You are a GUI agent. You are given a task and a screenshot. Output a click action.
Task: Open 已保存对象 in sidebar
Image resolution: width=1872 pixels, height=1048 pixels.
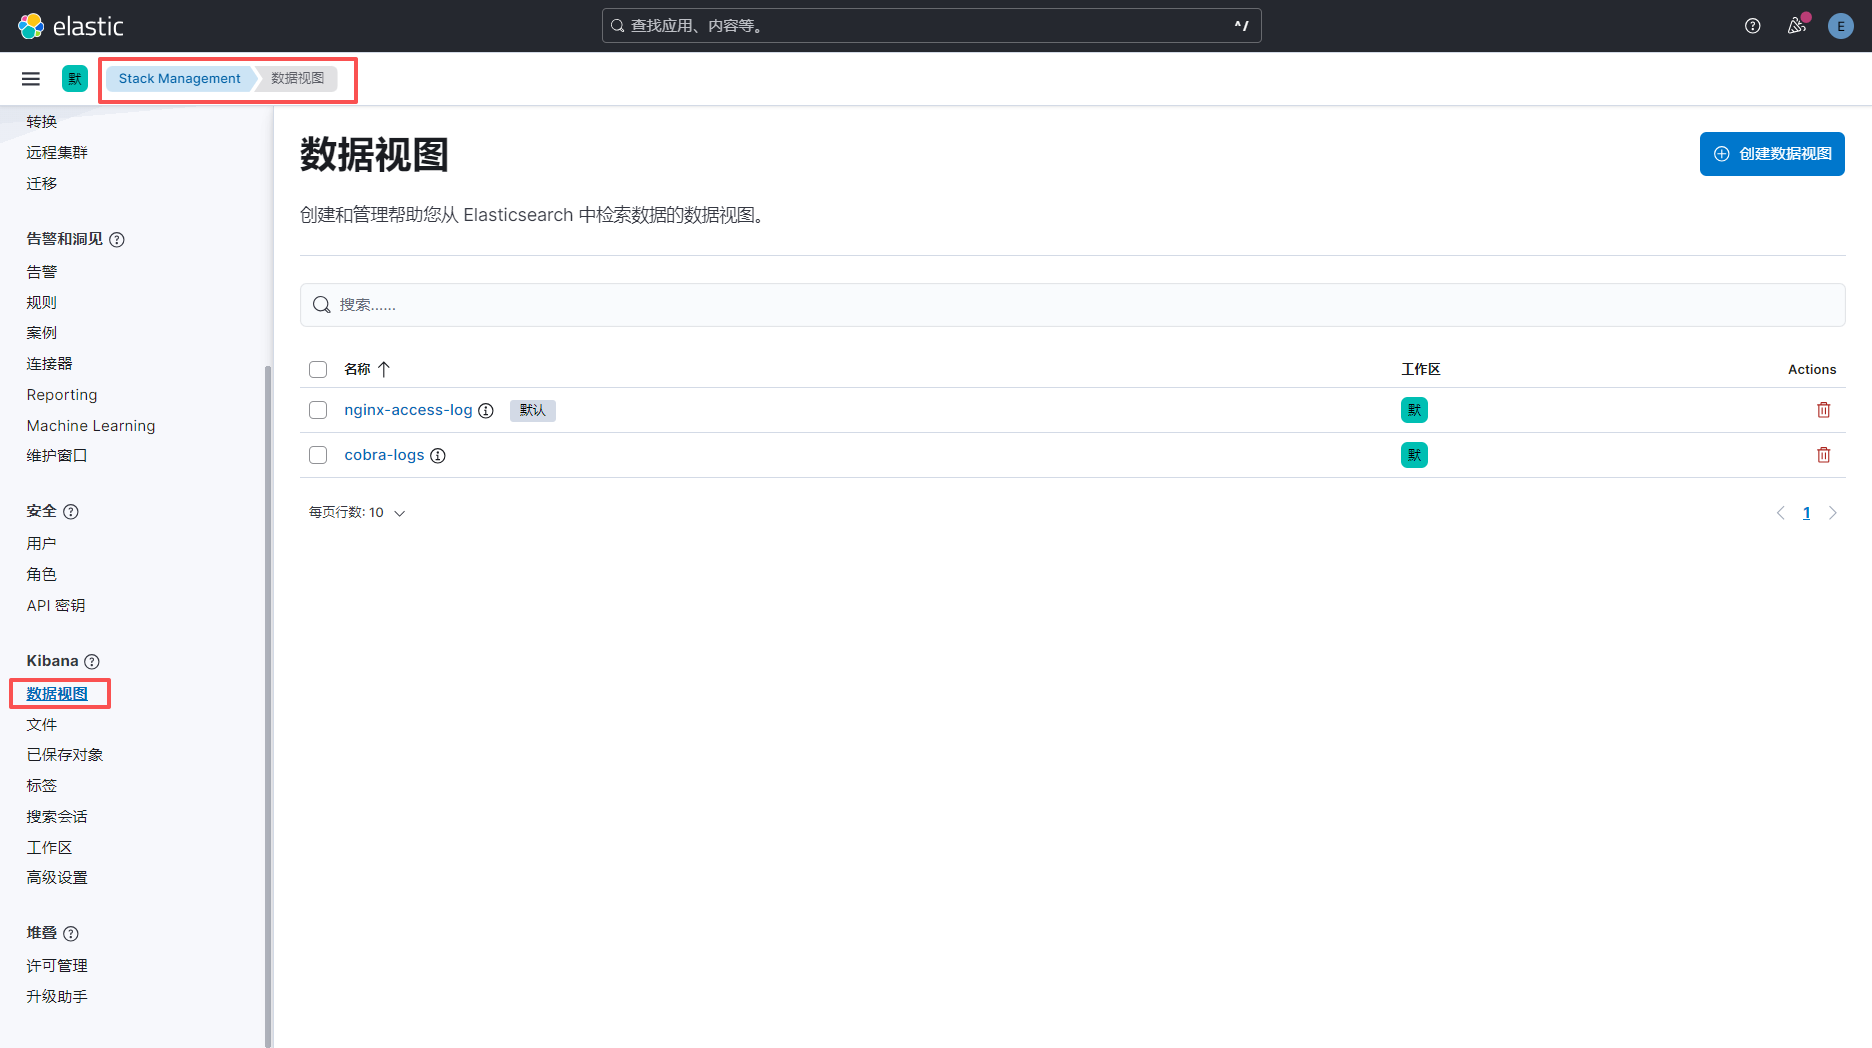[65, 755]
